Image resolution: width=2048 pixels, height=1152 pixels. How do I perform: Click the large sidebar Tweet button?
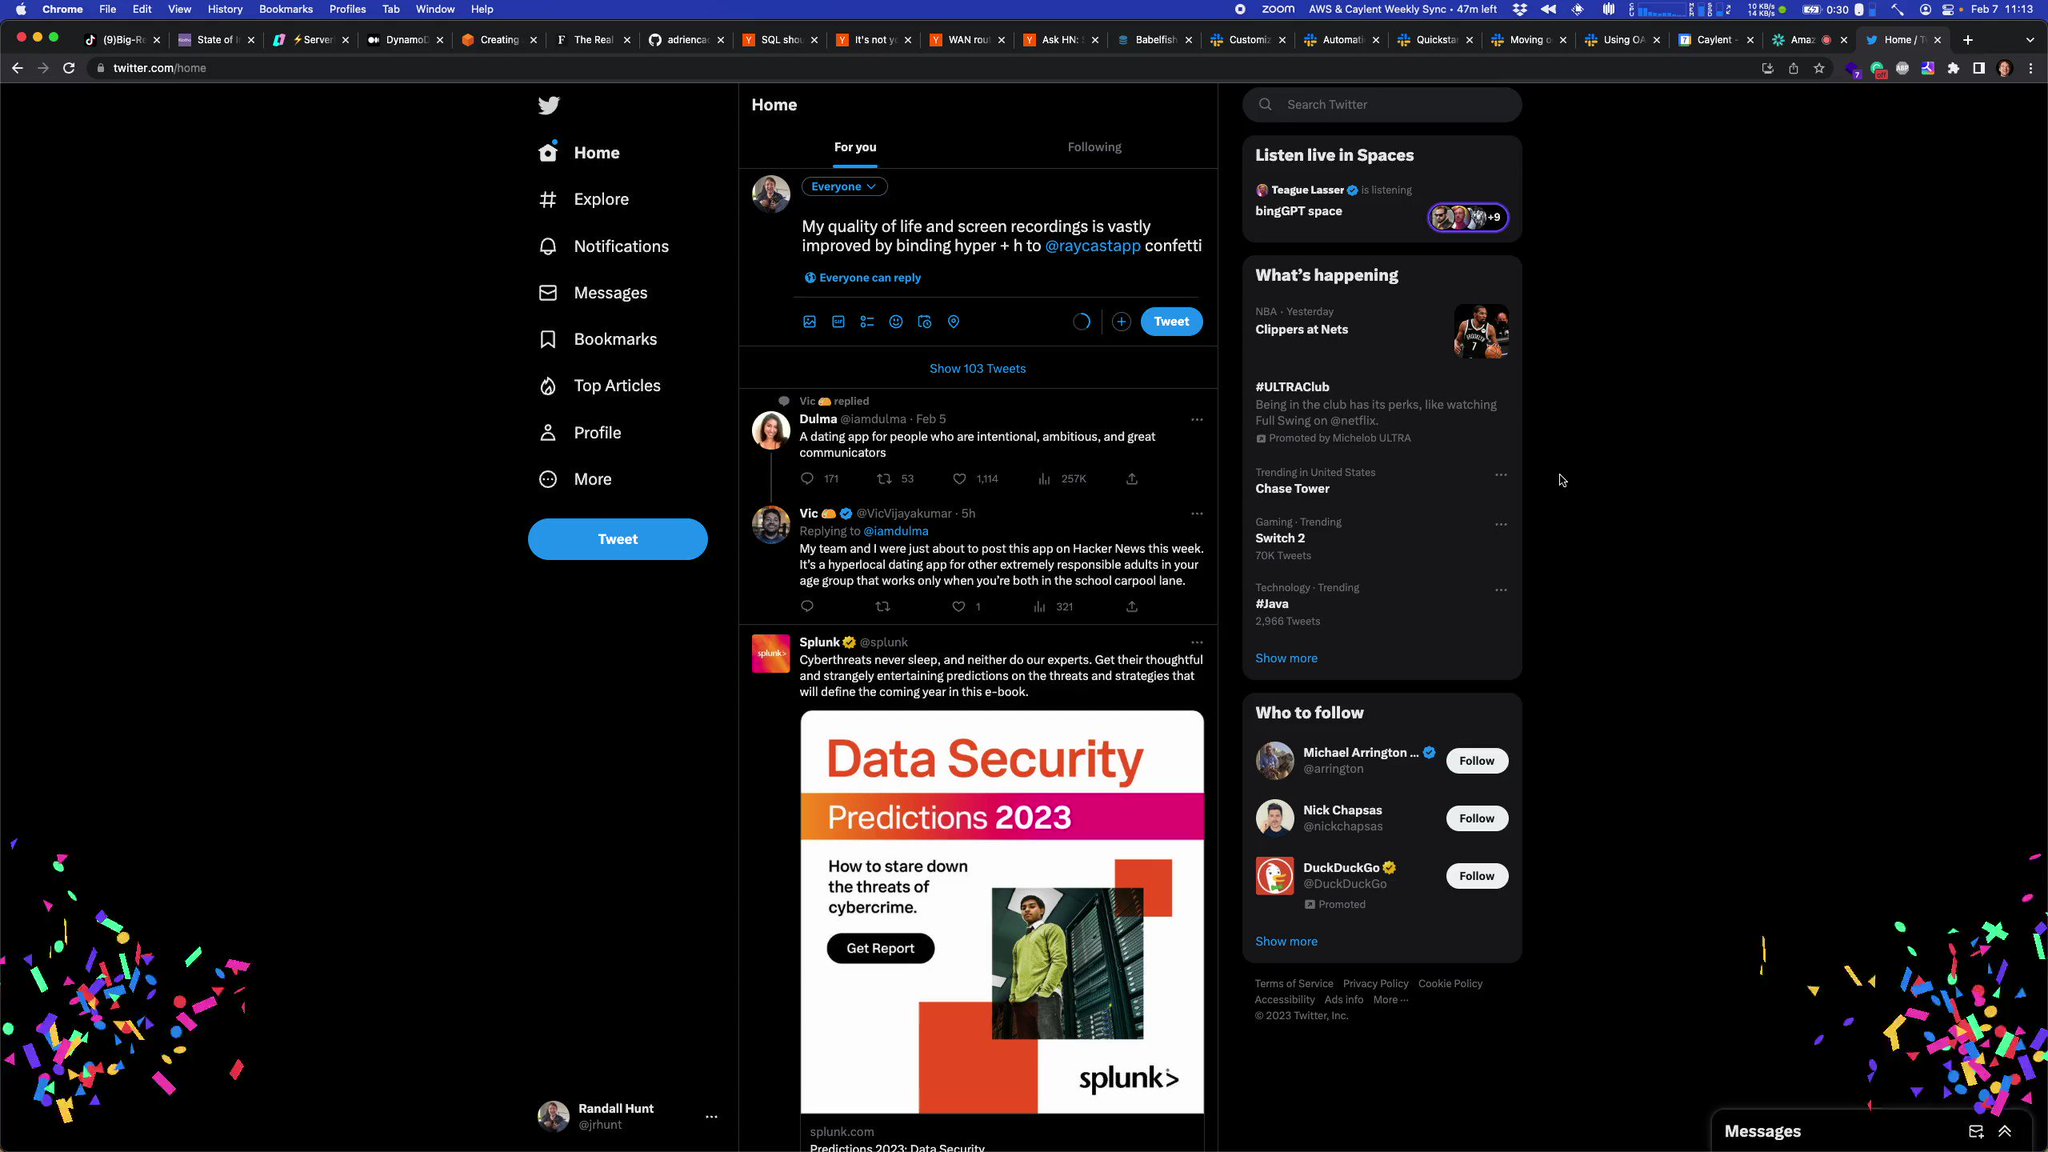pyautogui.click(x=618, y=539)
